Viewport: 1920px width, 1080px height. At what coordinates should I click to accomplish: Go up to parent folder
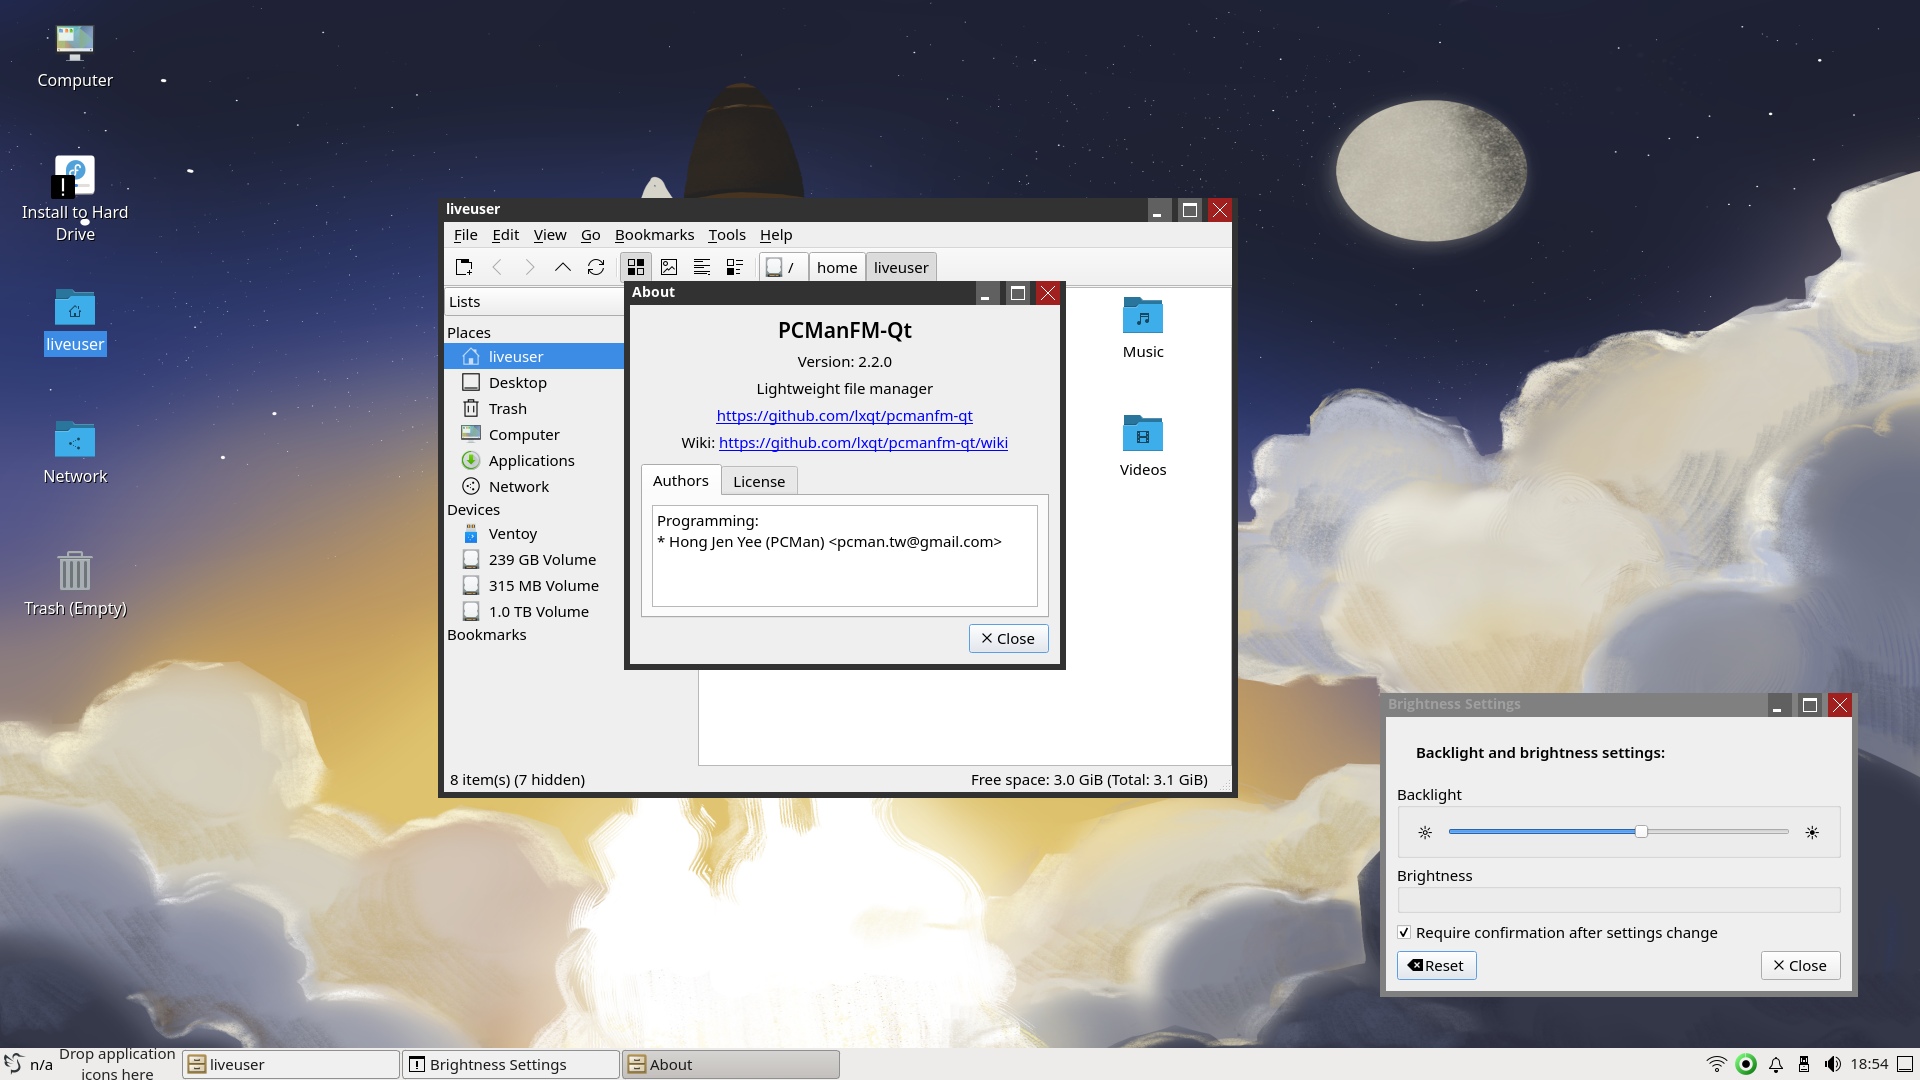point(563,267)
